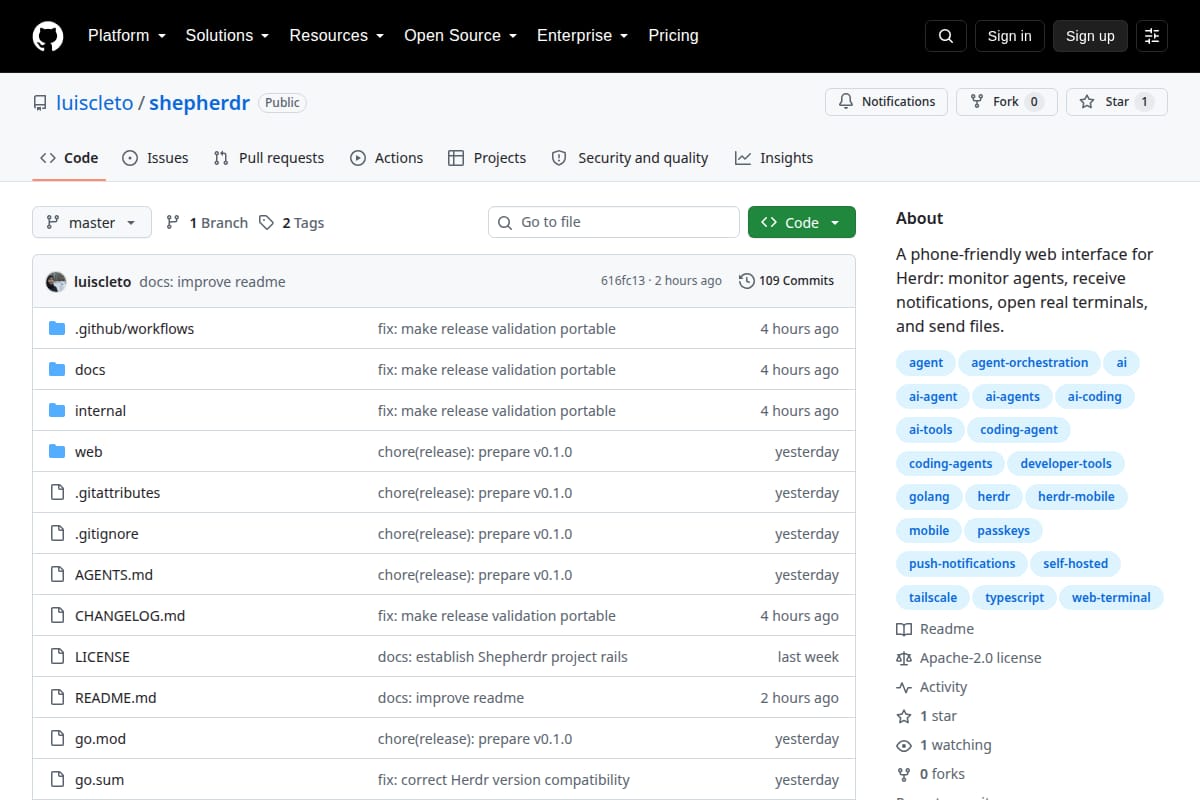The height and width of the screenshot is (800, 1200).
Task: Star the repository with Star button
Action: pos(1117,102)
